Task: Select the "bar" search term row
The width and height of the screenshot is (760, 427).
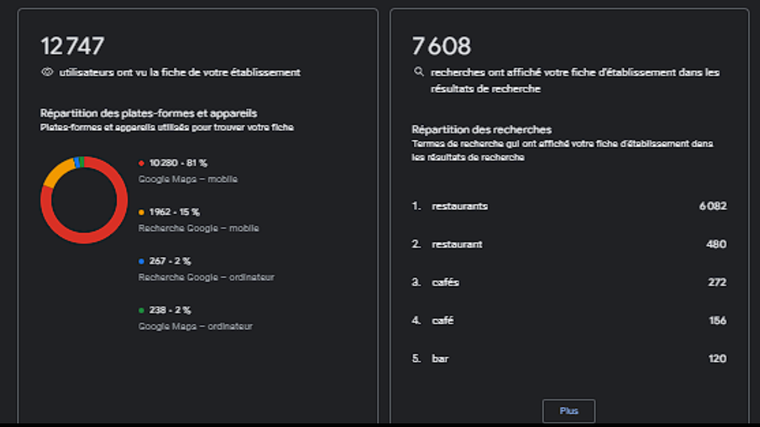Action: tap(440, 358)
